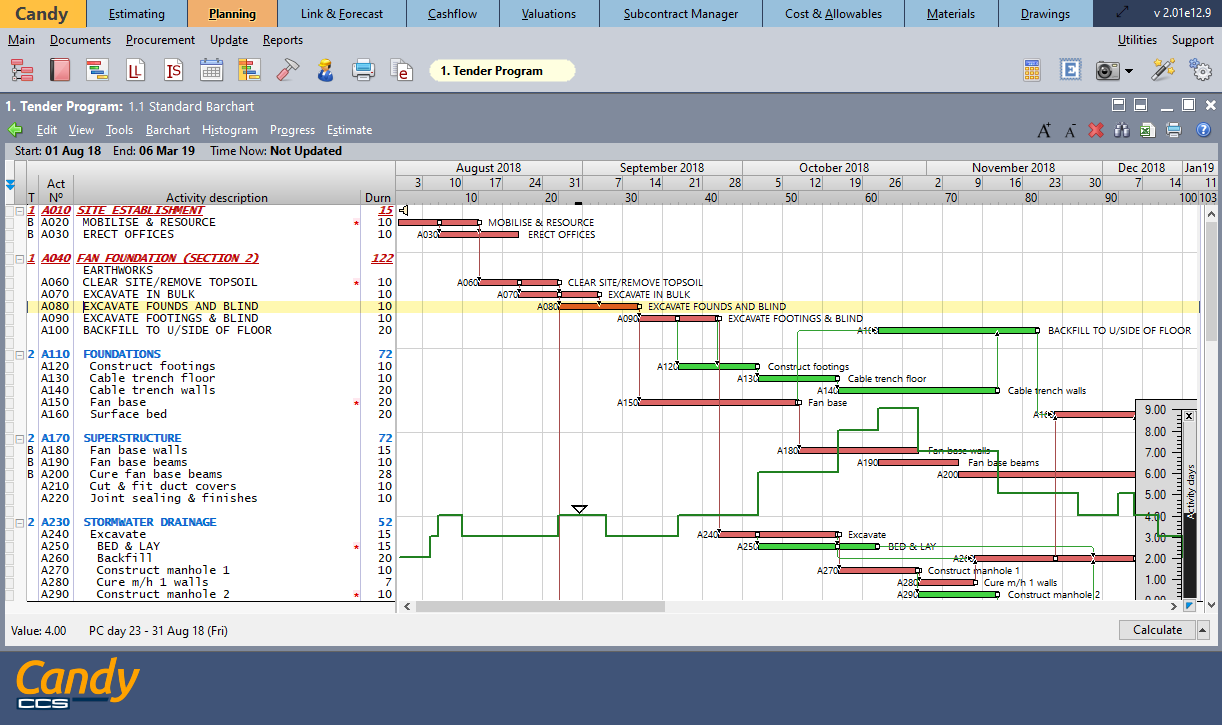1222x725 pixels.
Task: Toggle the row marker box beside A240
Action: 9,534
